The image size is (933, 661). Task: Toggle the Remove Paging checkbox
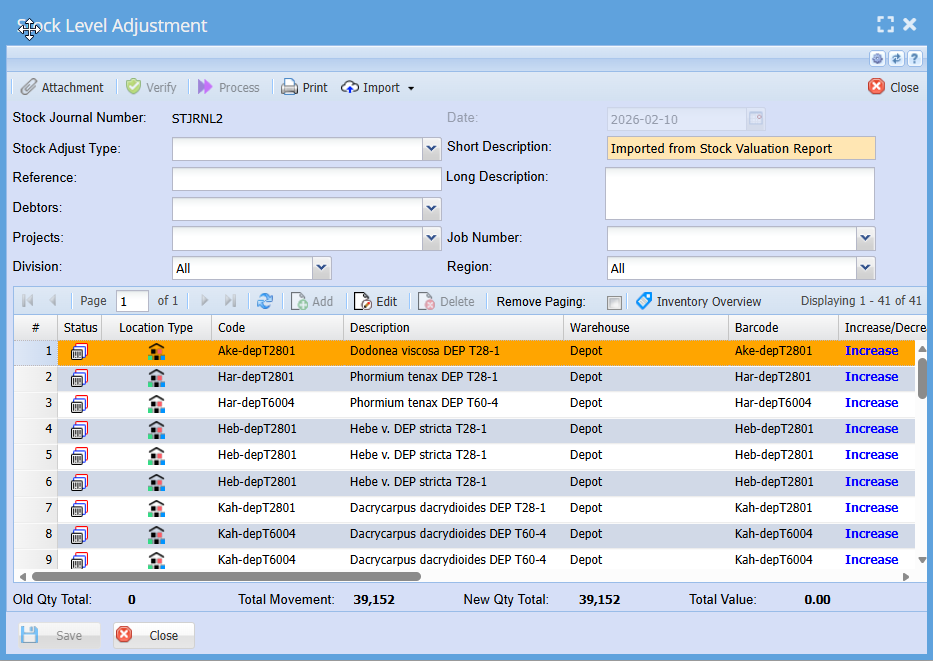(614, 302)
